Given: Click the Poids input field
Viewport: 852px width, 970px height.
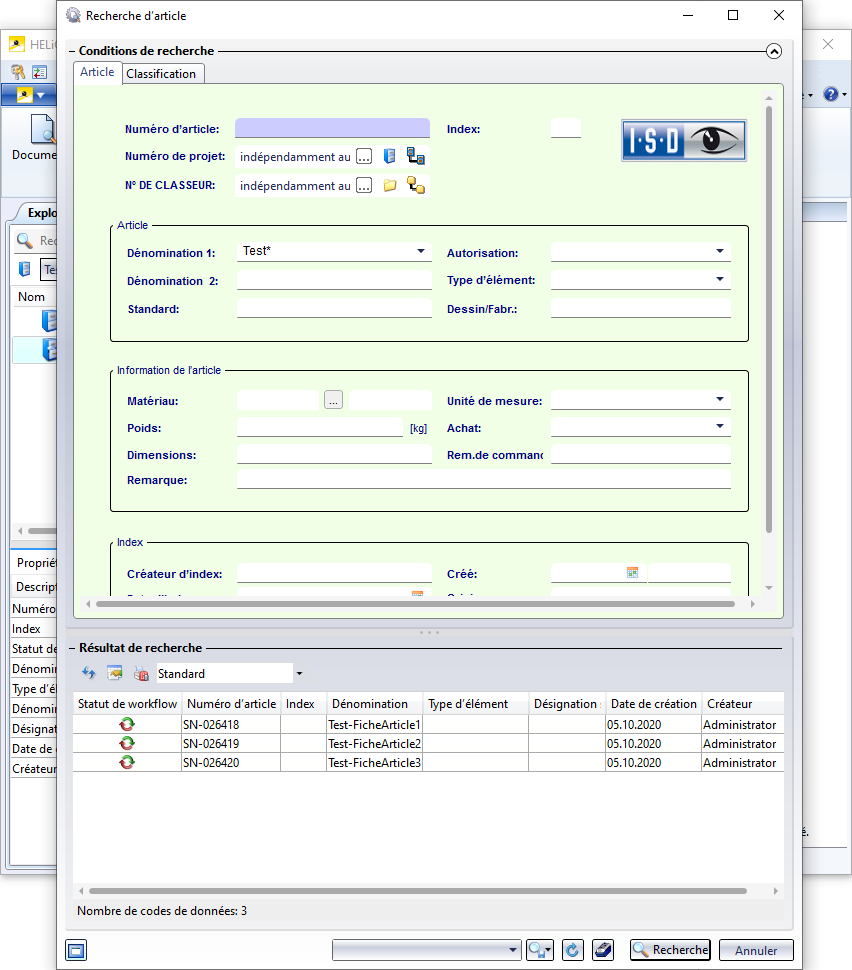Looking at the screenshot, I should click(320, 427).
